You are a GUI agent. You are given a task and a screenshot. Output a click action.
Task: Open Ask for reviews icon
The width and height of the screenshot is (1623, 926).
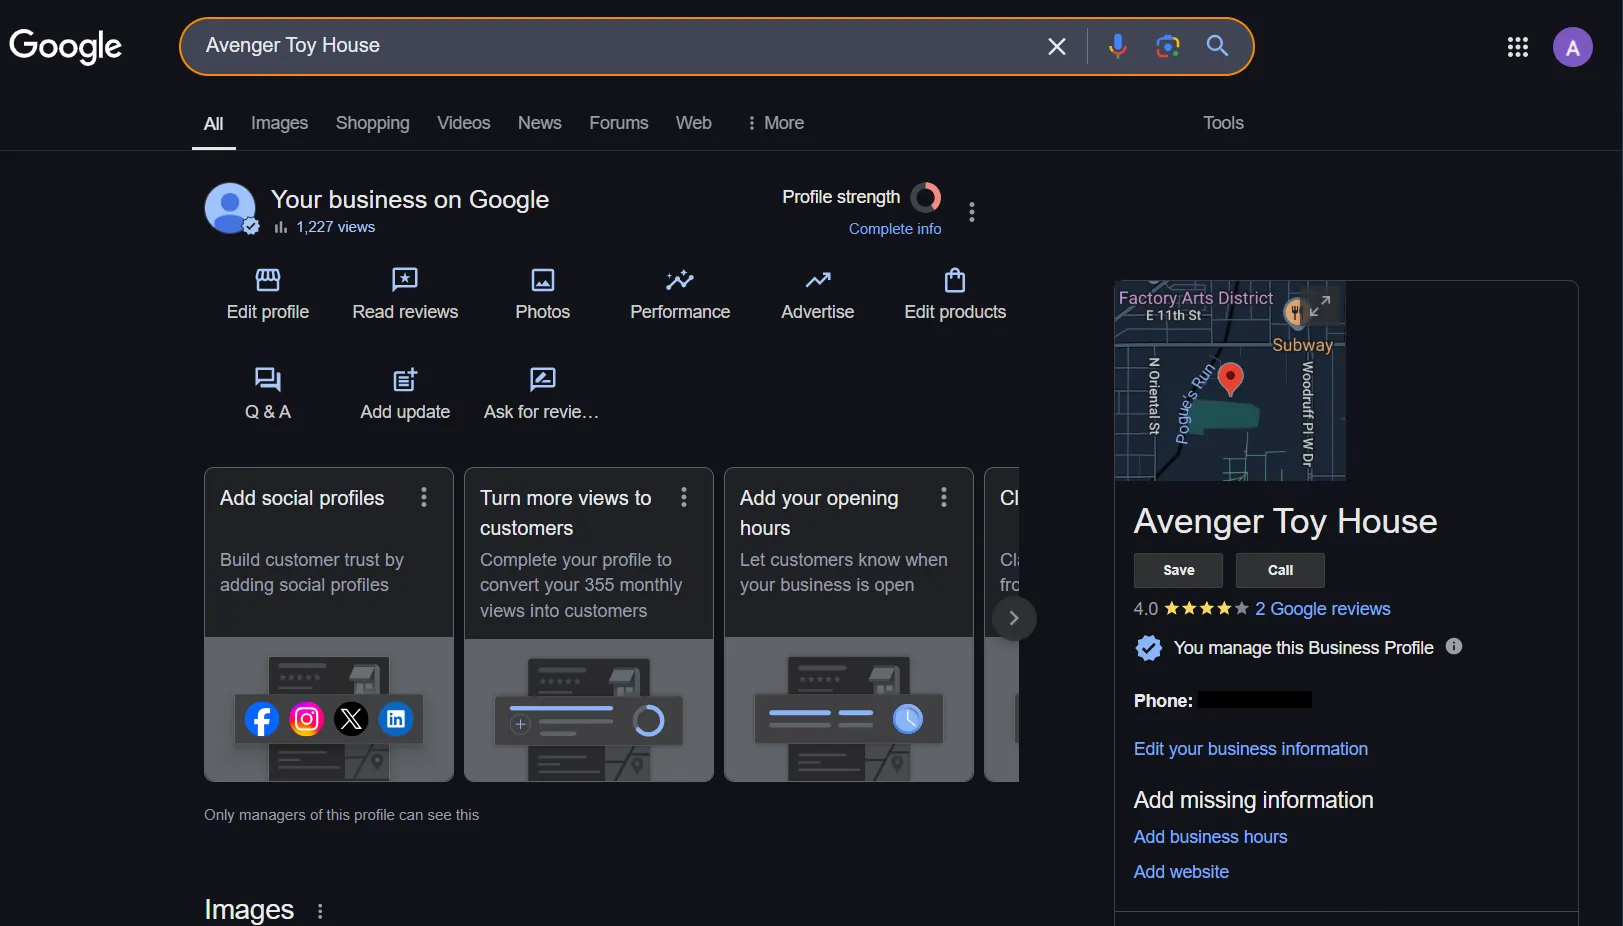(542, 379)
